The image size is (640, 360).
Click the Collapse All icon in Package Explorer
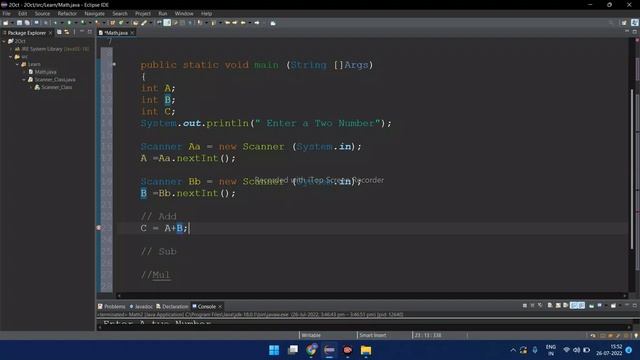(x=59, y=32)
